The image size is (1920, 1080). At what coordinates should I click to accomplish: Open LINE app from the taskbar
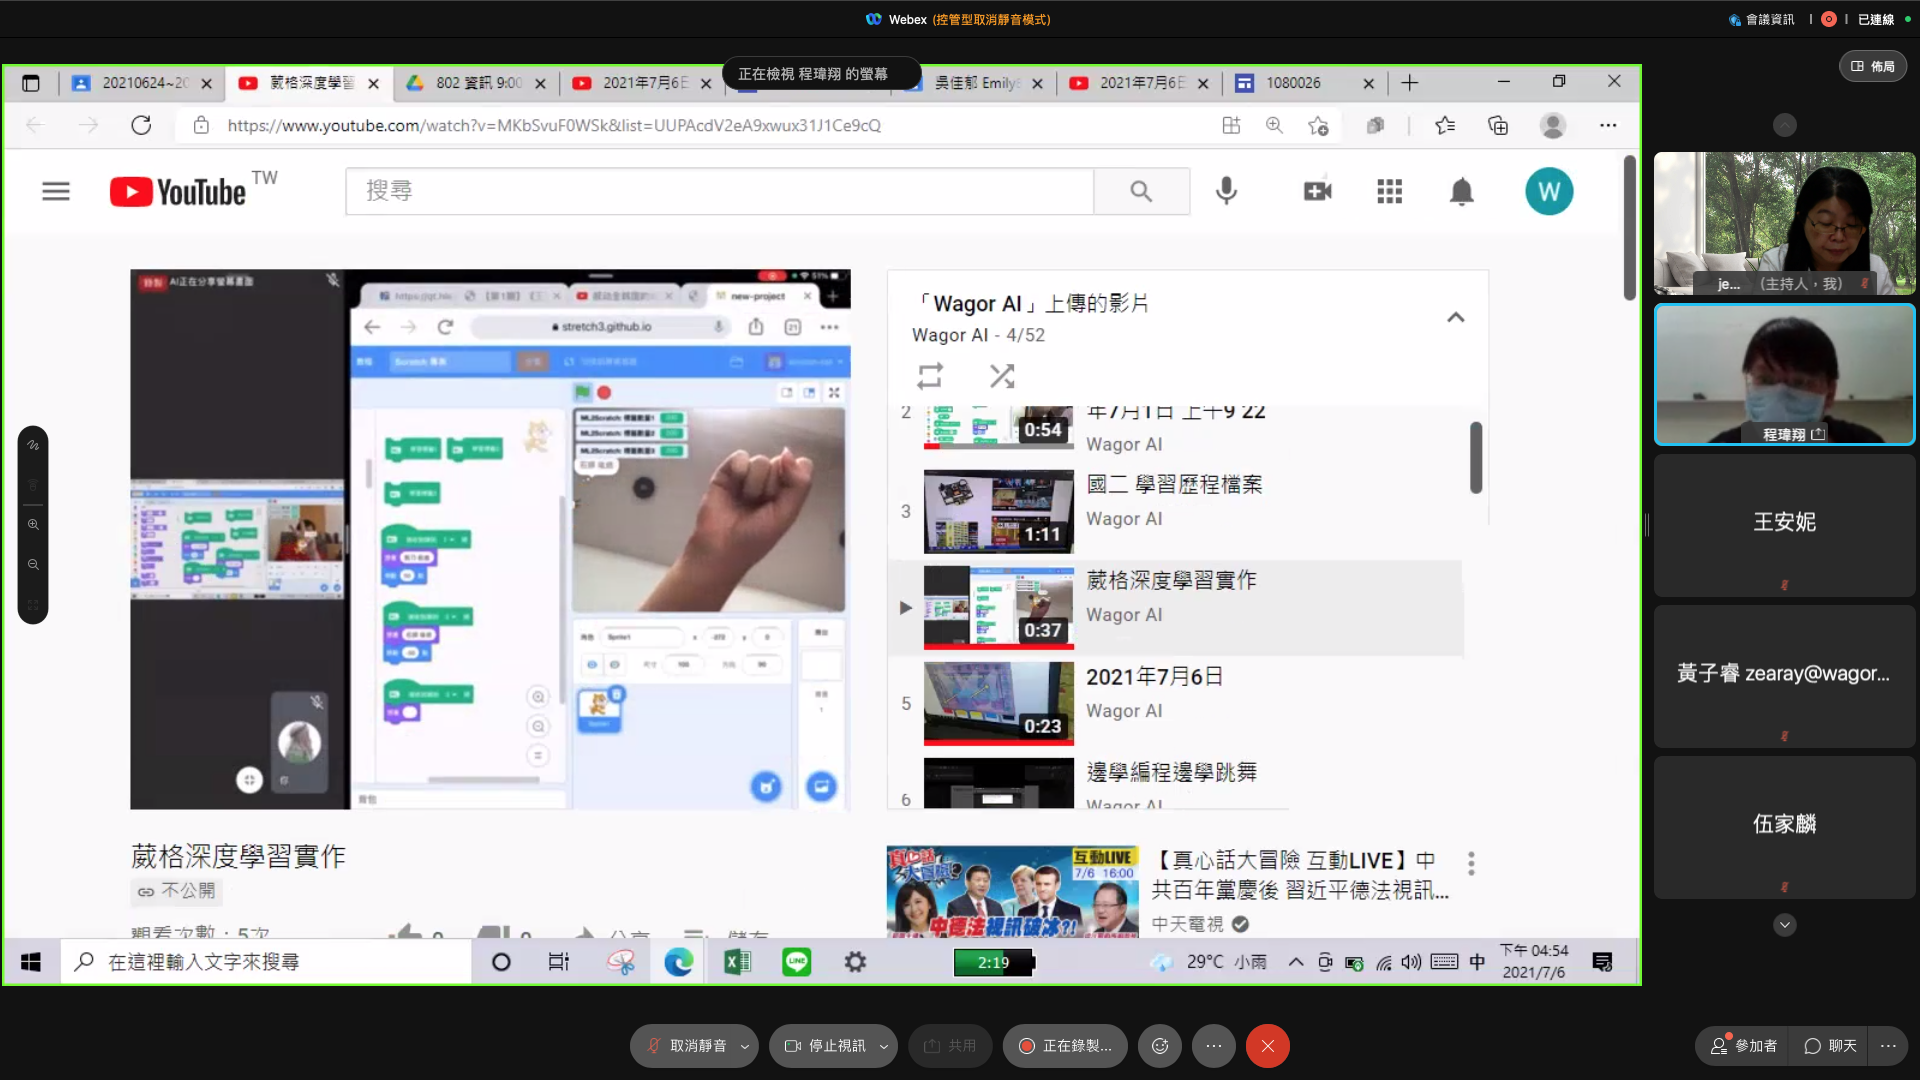pyautogui.click(x=796, y=962)
